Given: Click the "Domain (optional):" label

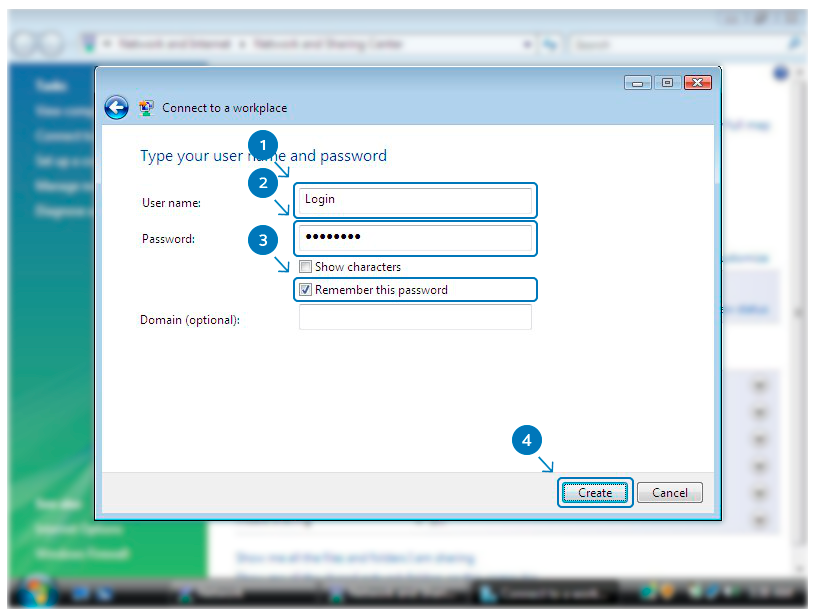Looking at the screenshot, I should pos(190,320).
